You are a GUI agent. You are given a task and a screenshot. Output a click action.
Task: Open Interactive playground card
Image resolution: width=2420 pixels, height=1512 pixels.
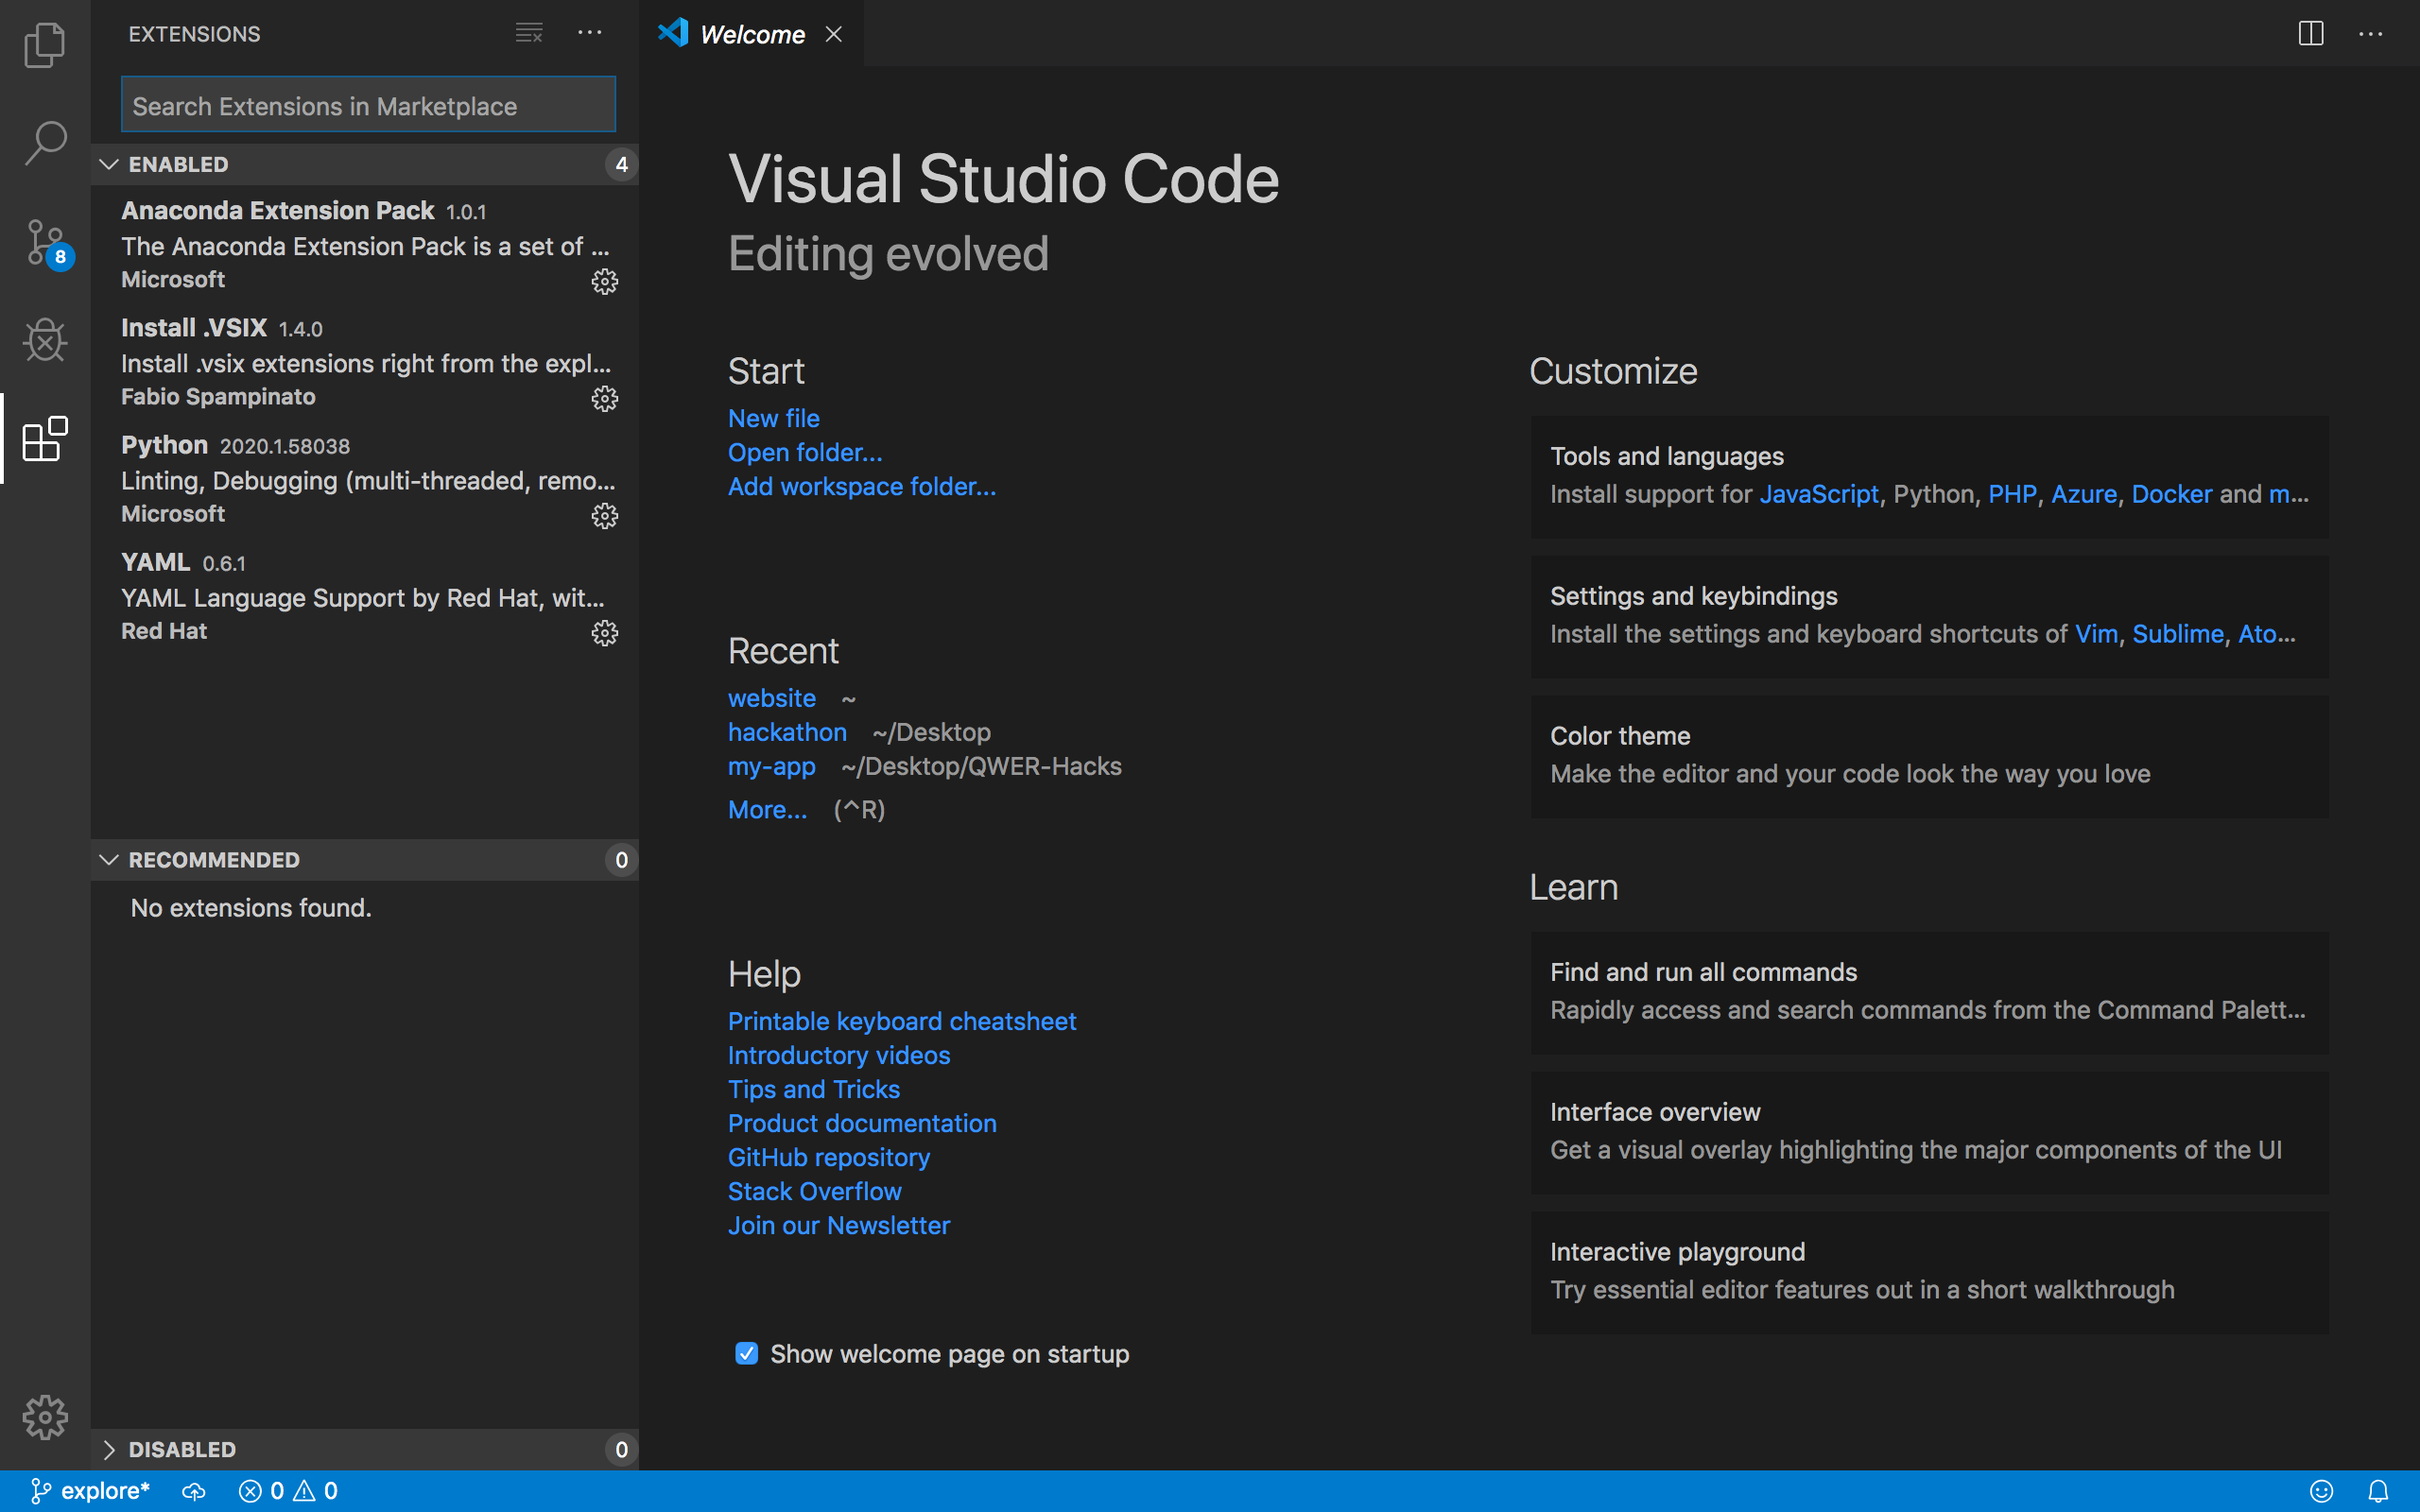coord(1929,1272)
